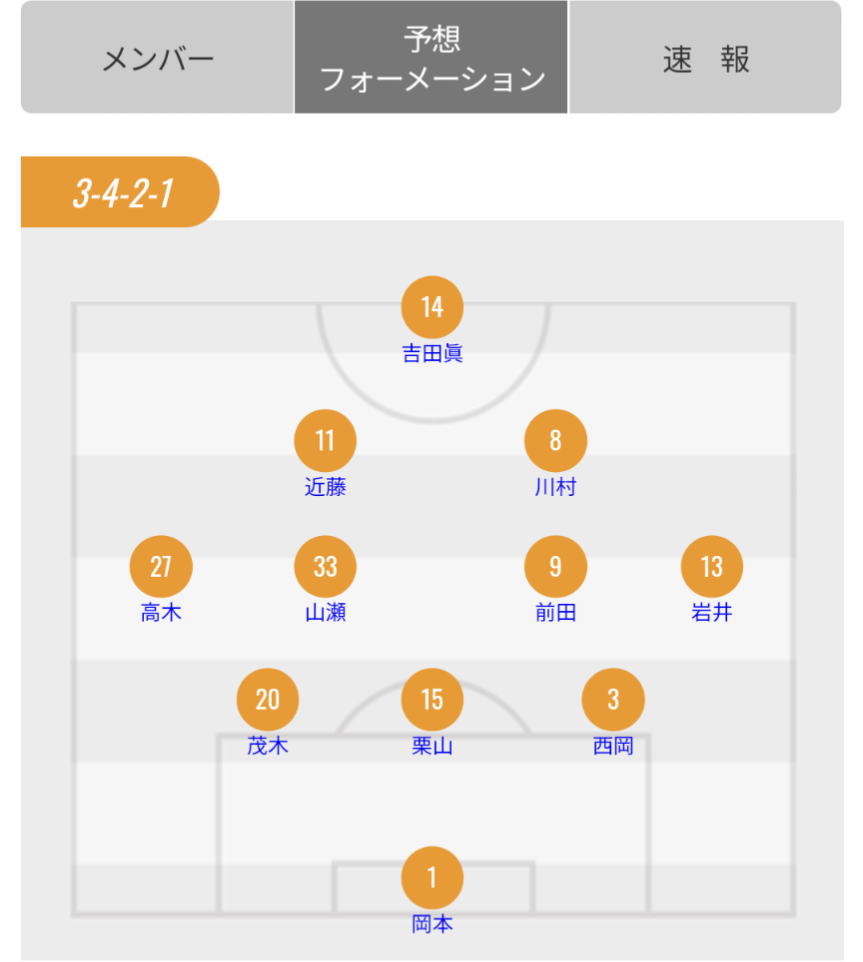Open player link 岩井
This screenshot has width=863, height=962.
[x=711, y=613]
